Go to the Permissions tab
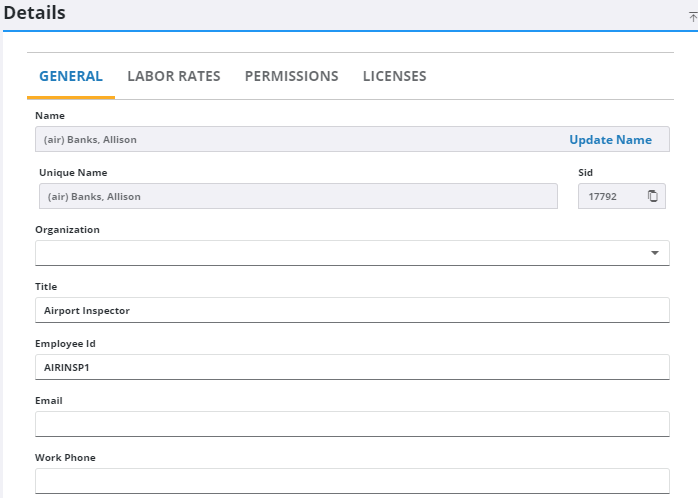The height and width of the screenshot is (498, 698). [x=291, y=76]
